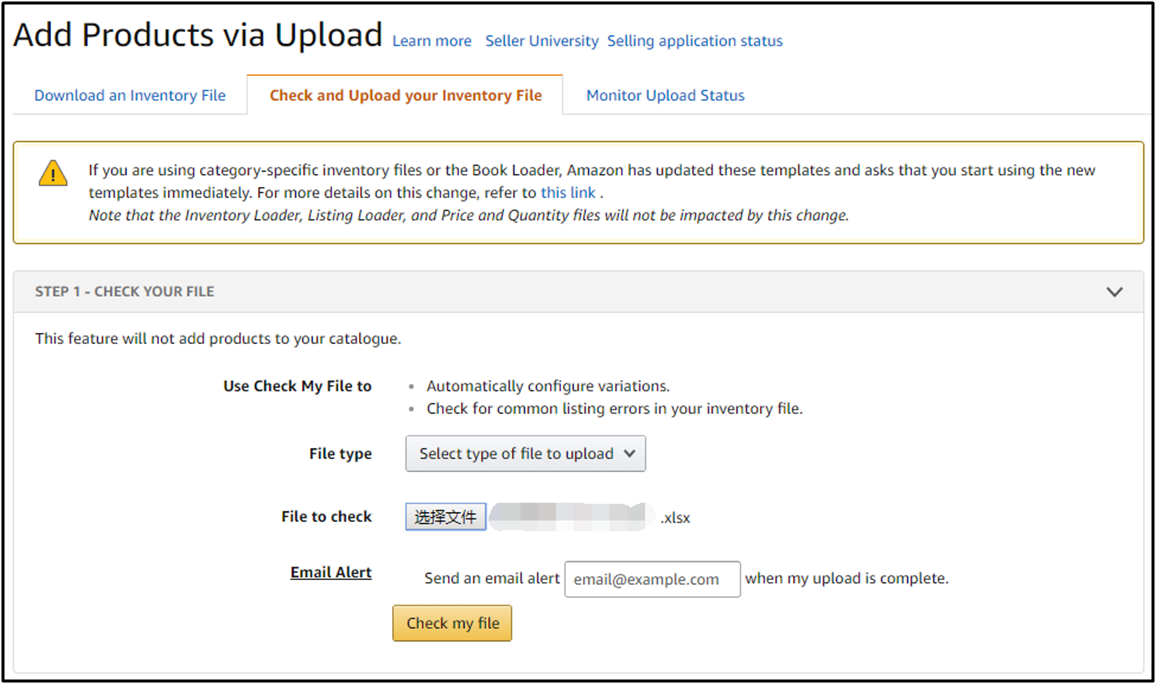Click the Email Alert underlined label

click(331, 573)
